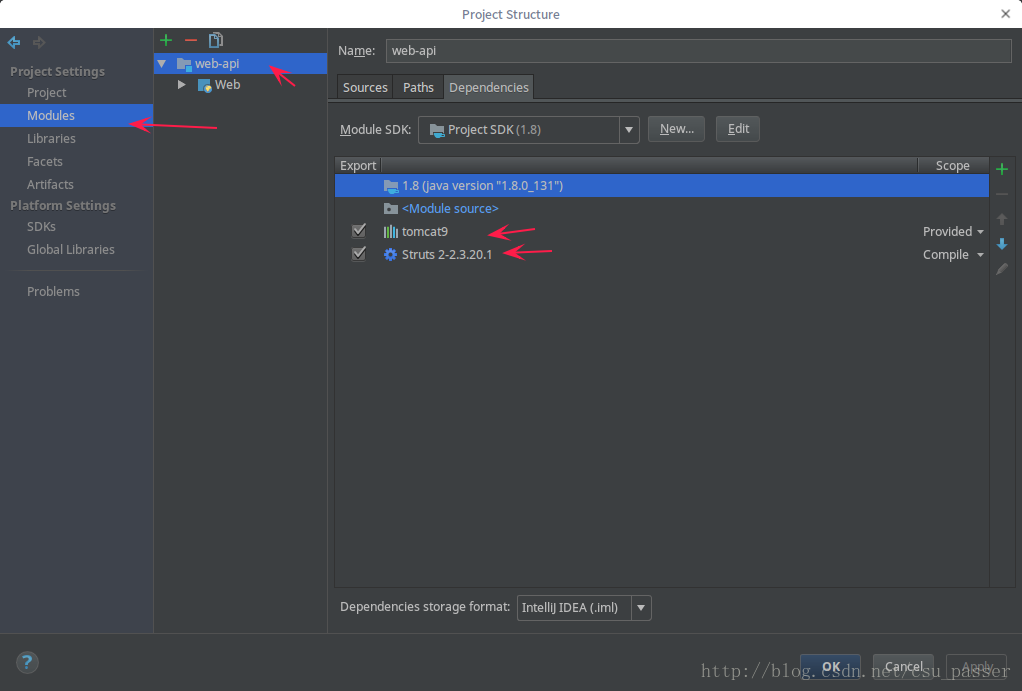
Task: Collapse the web-api module tree
Action: click(x=162, y=64)
